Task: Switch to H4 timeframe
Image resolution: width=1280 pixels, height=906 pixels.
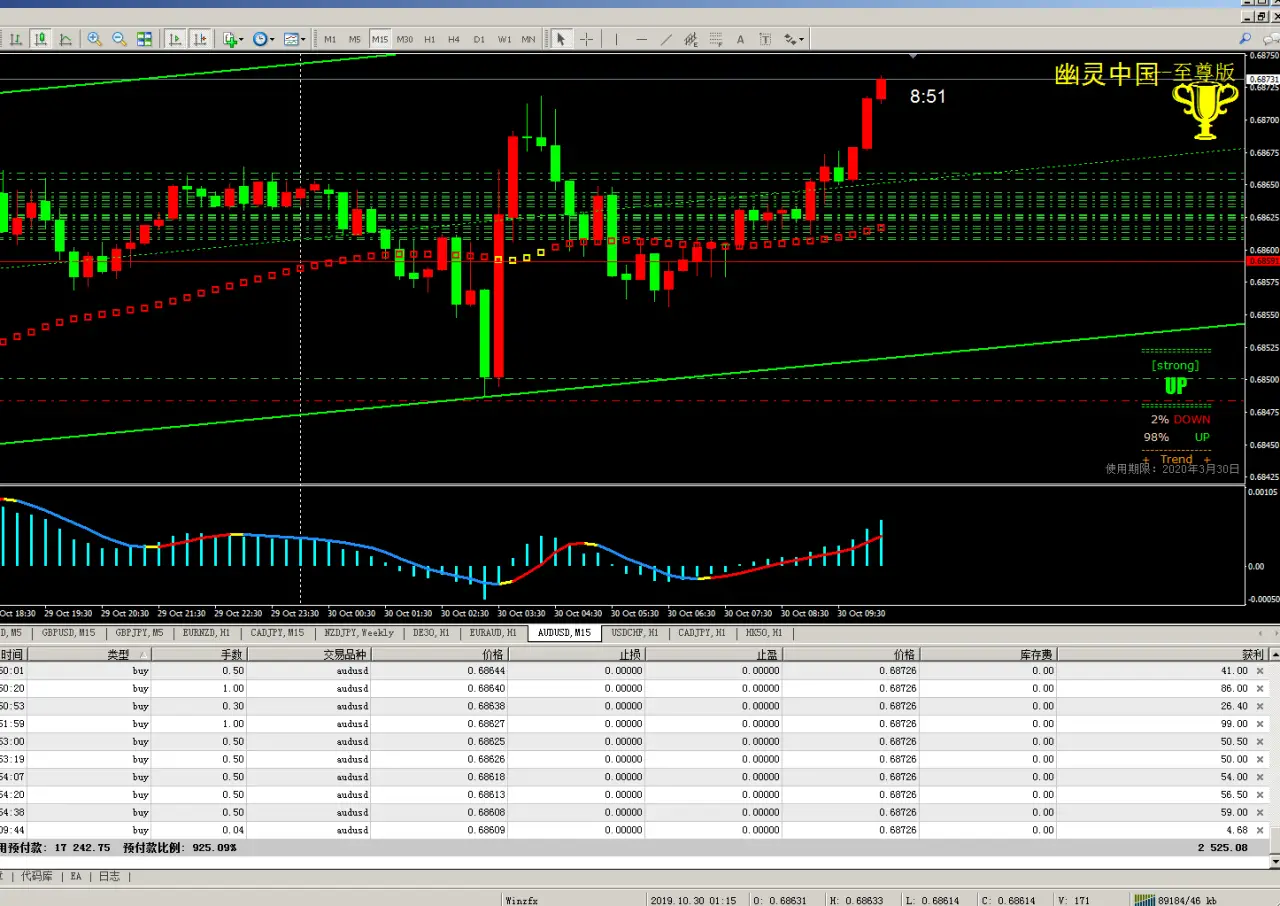Action: point(454,39)
